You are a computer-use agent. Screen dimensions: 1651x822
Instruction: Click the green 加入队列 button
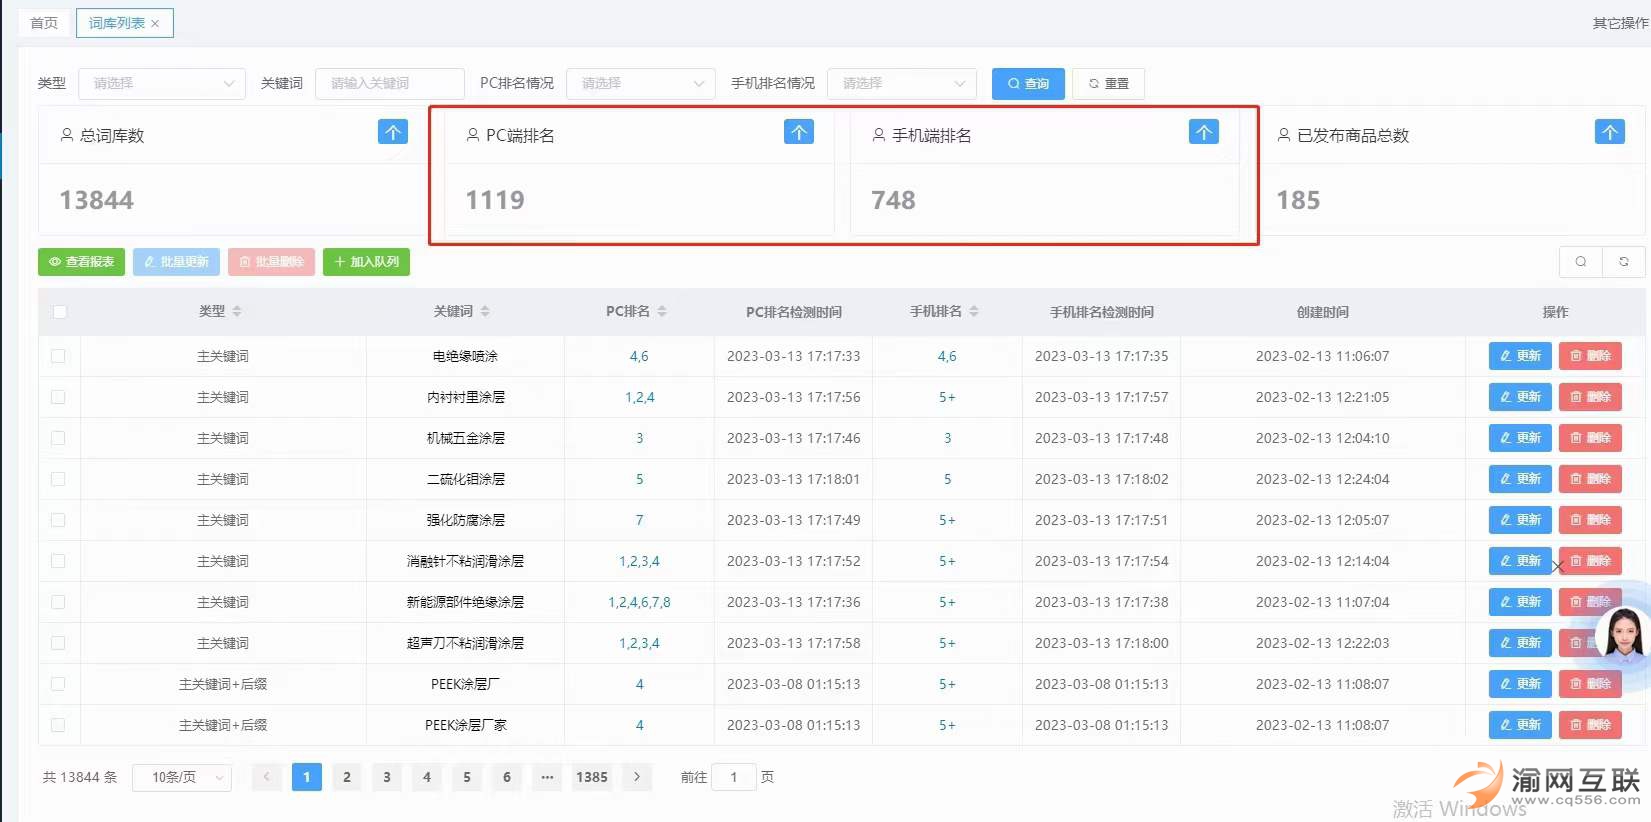click(366, 262)
